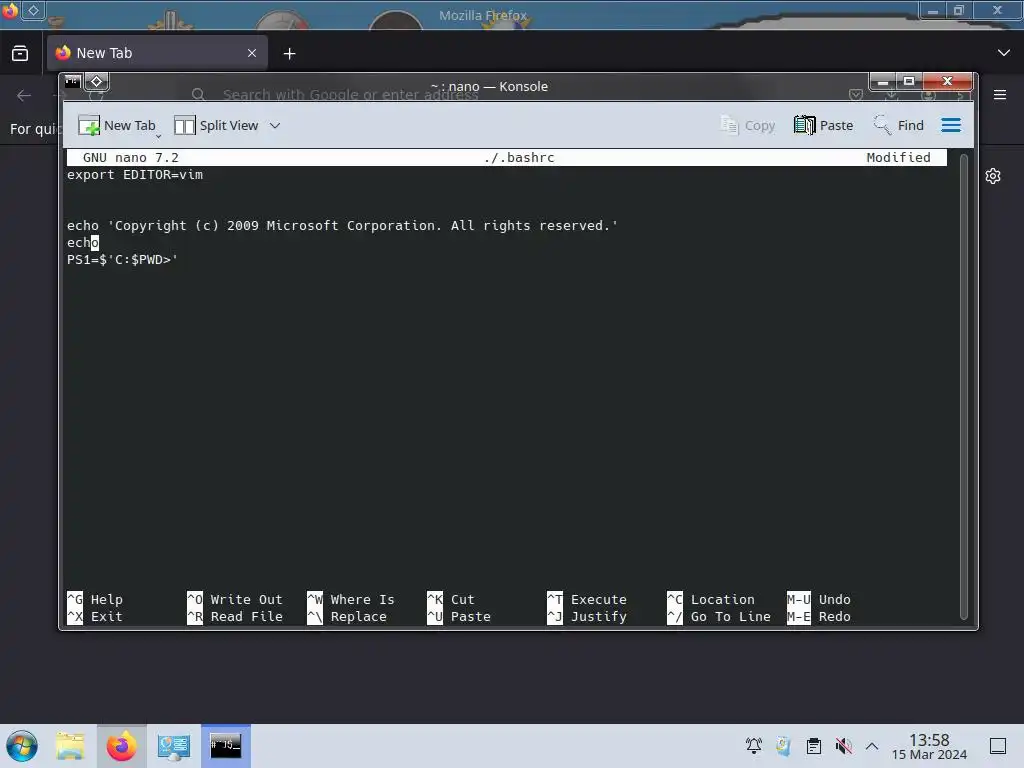Click the Firefox address search field
1024x768 pixels.
coord(350,95)
